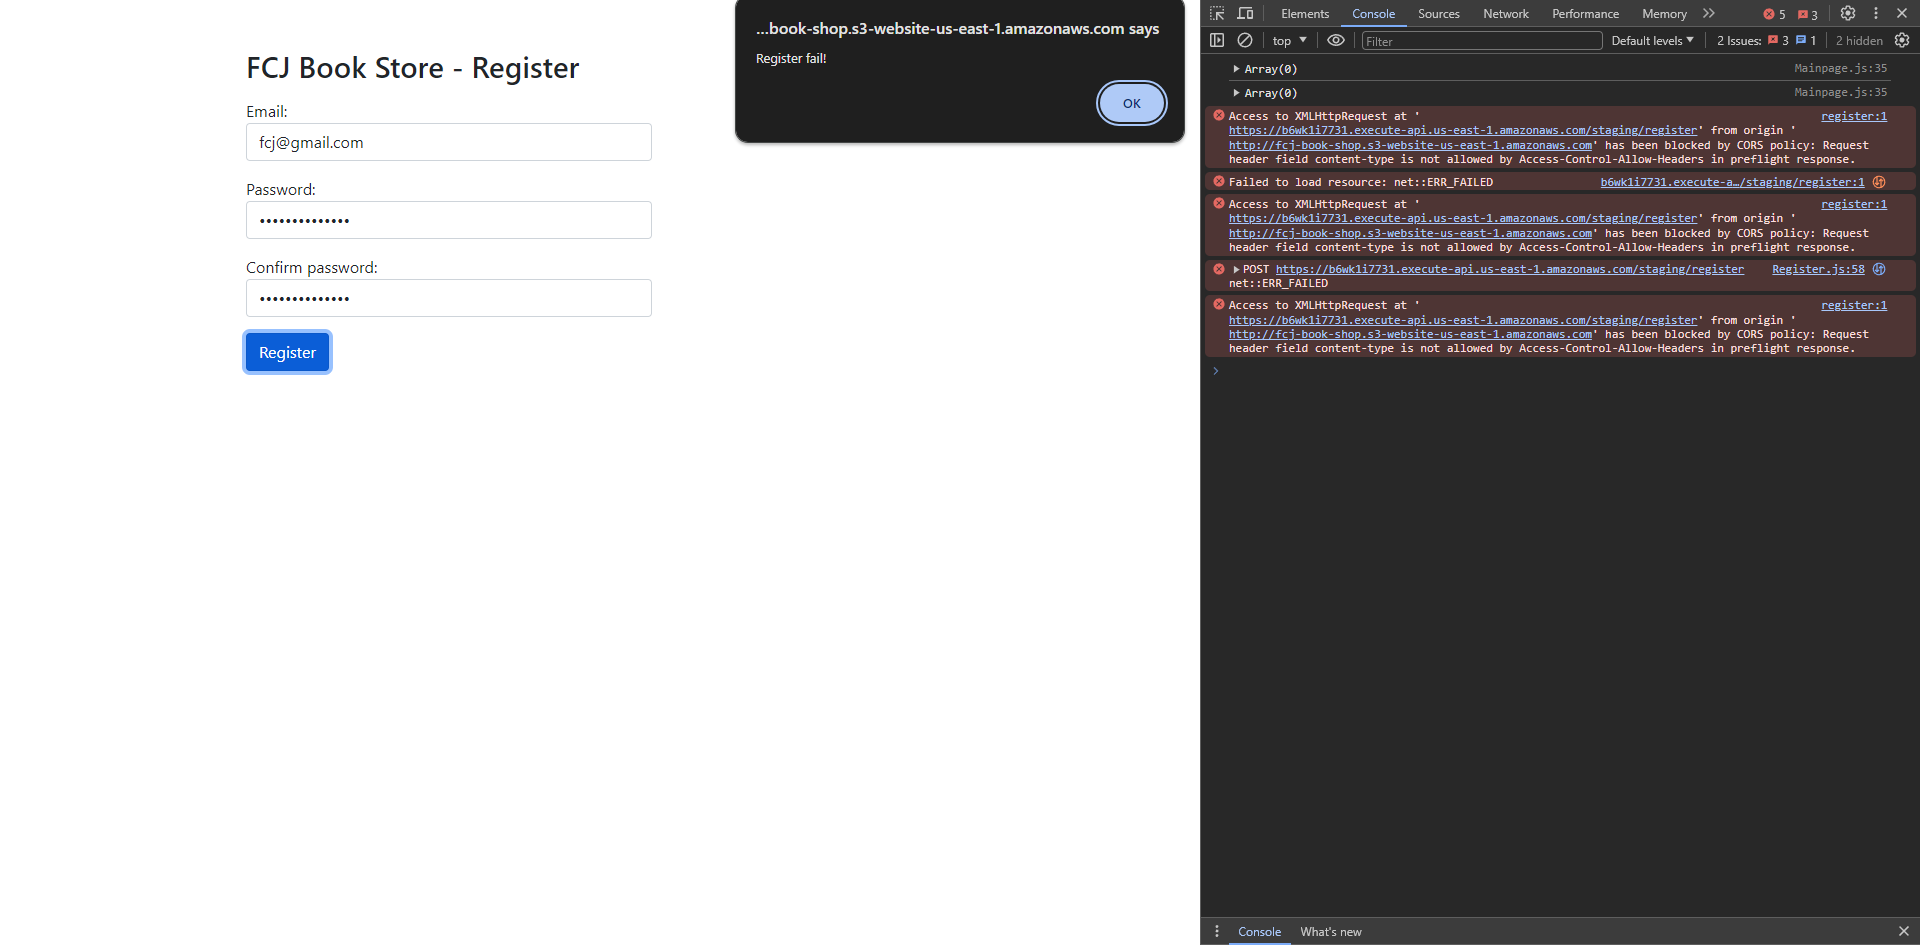
Task: Open register:1 link in the second CORS error
Action: [x=1854, y=204]
